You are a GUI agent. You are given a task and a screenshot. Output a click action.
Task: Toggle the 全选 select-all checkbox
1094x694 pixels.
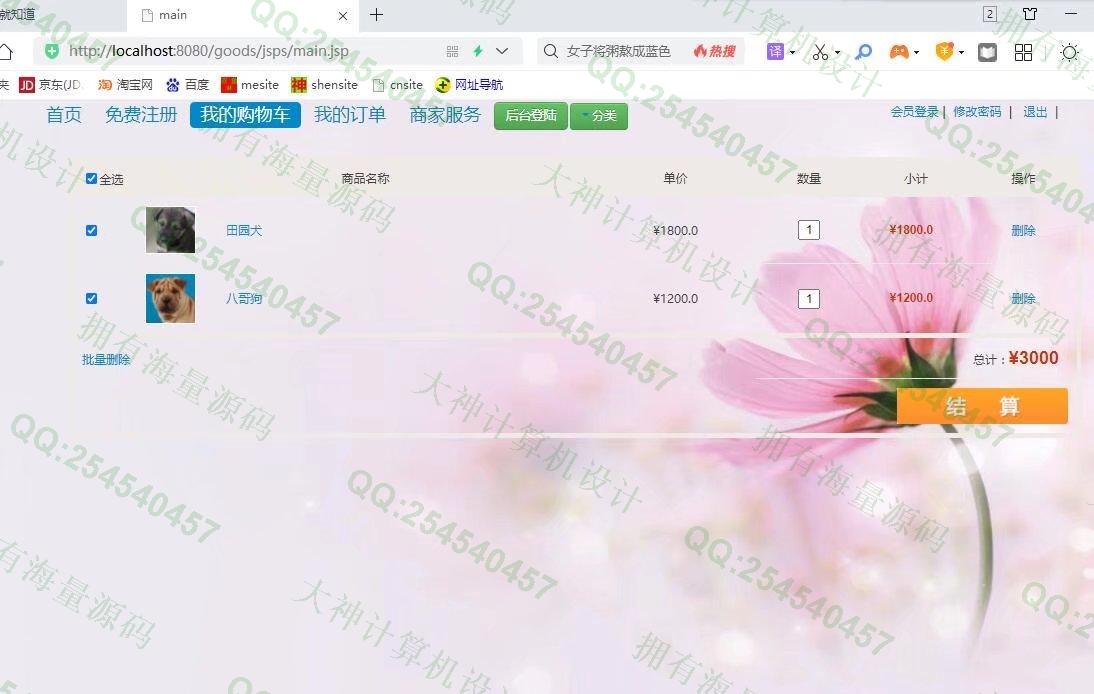click(91, 179)
